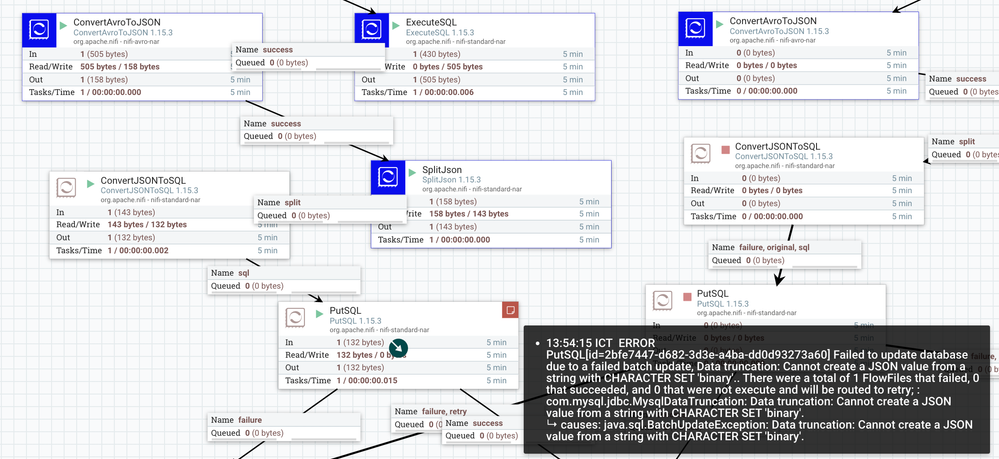Click the blue ExecuteSQL processor icon
The height and width of the screenshot is (459, 999).
(371, 30)
